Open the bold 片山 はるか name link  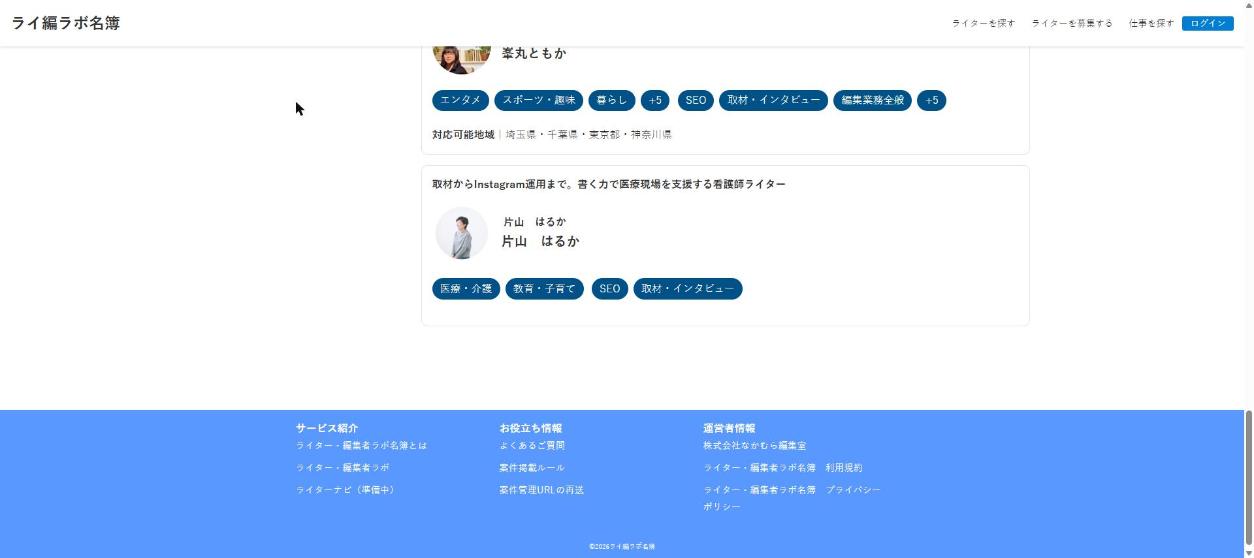(540, 241)
